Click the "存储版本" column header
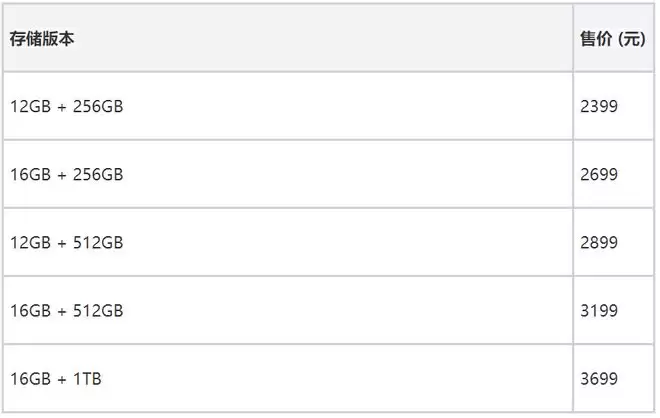Image resolution: width=660 pixels, height=418 pixels. (x=43, y=38)
